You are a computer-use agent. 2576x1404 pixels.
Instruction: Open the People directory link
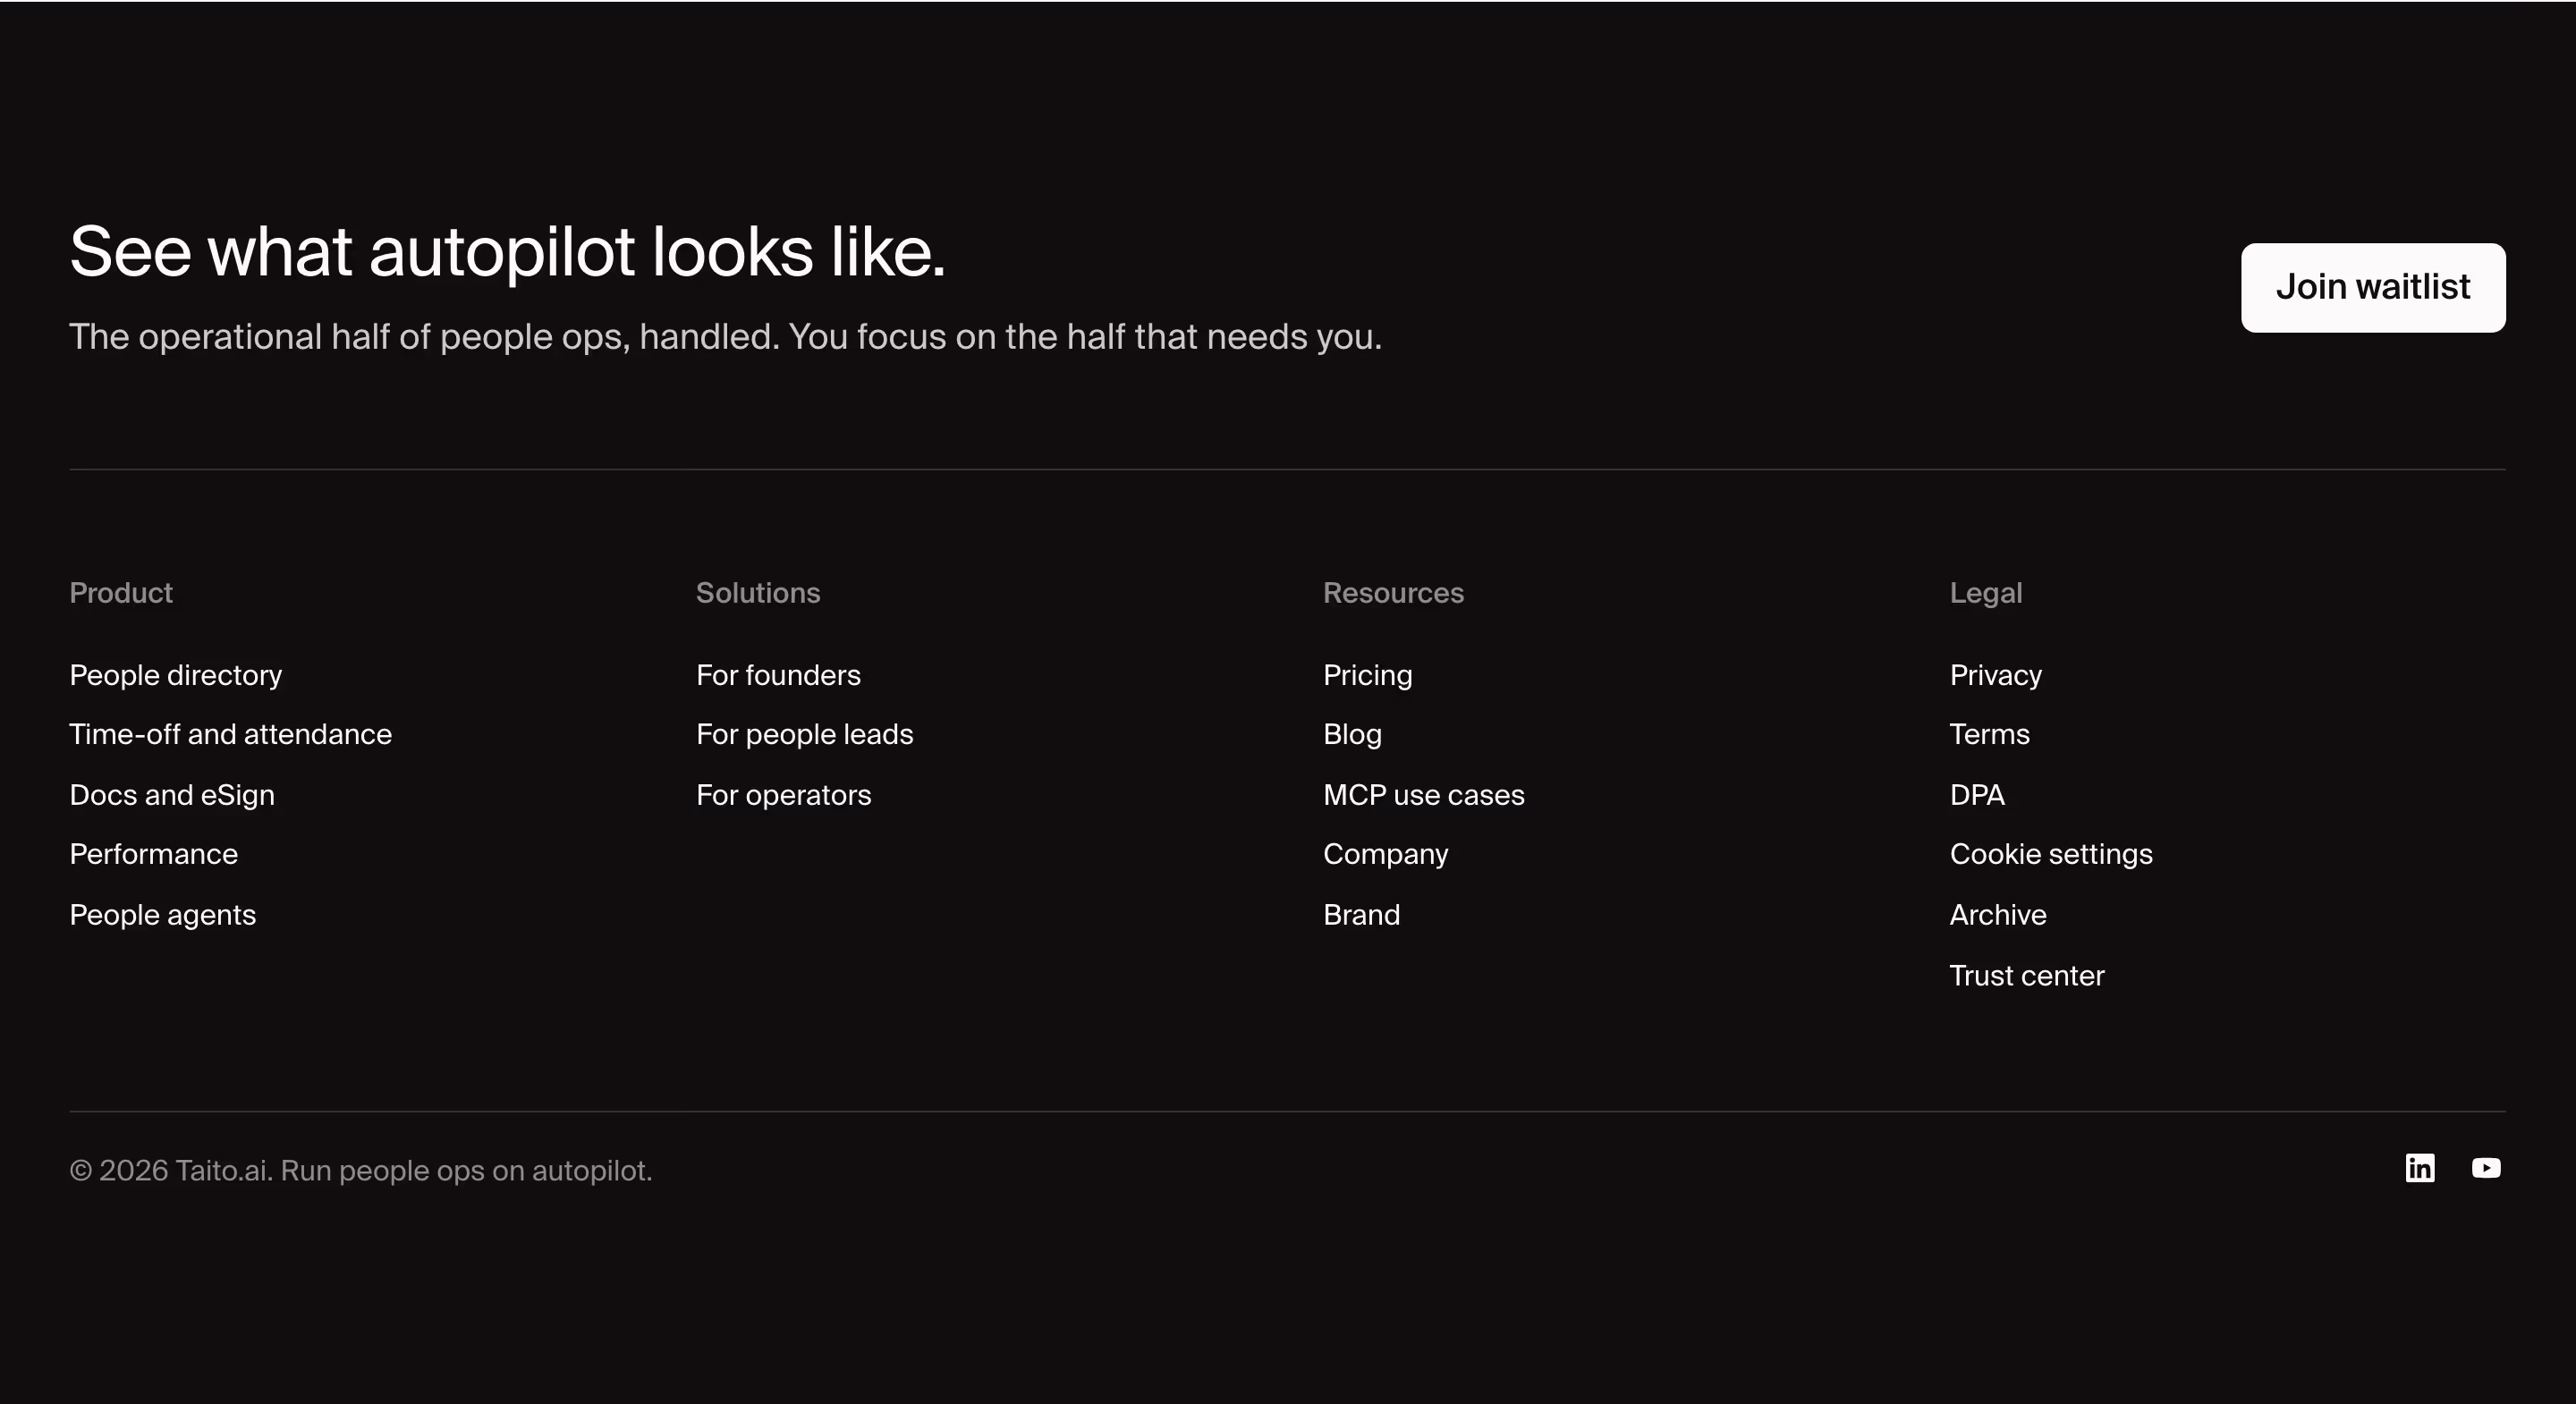click(x=176, y=675)
